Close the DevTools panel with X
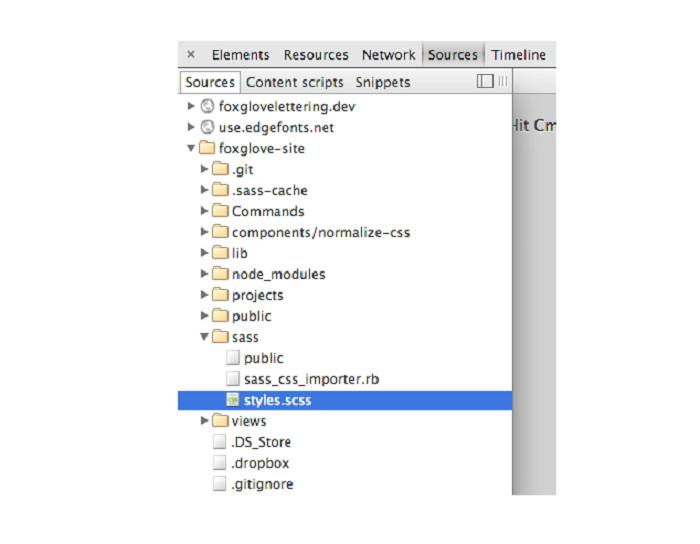Screen dimensions: 700x544 pos(191,55)
